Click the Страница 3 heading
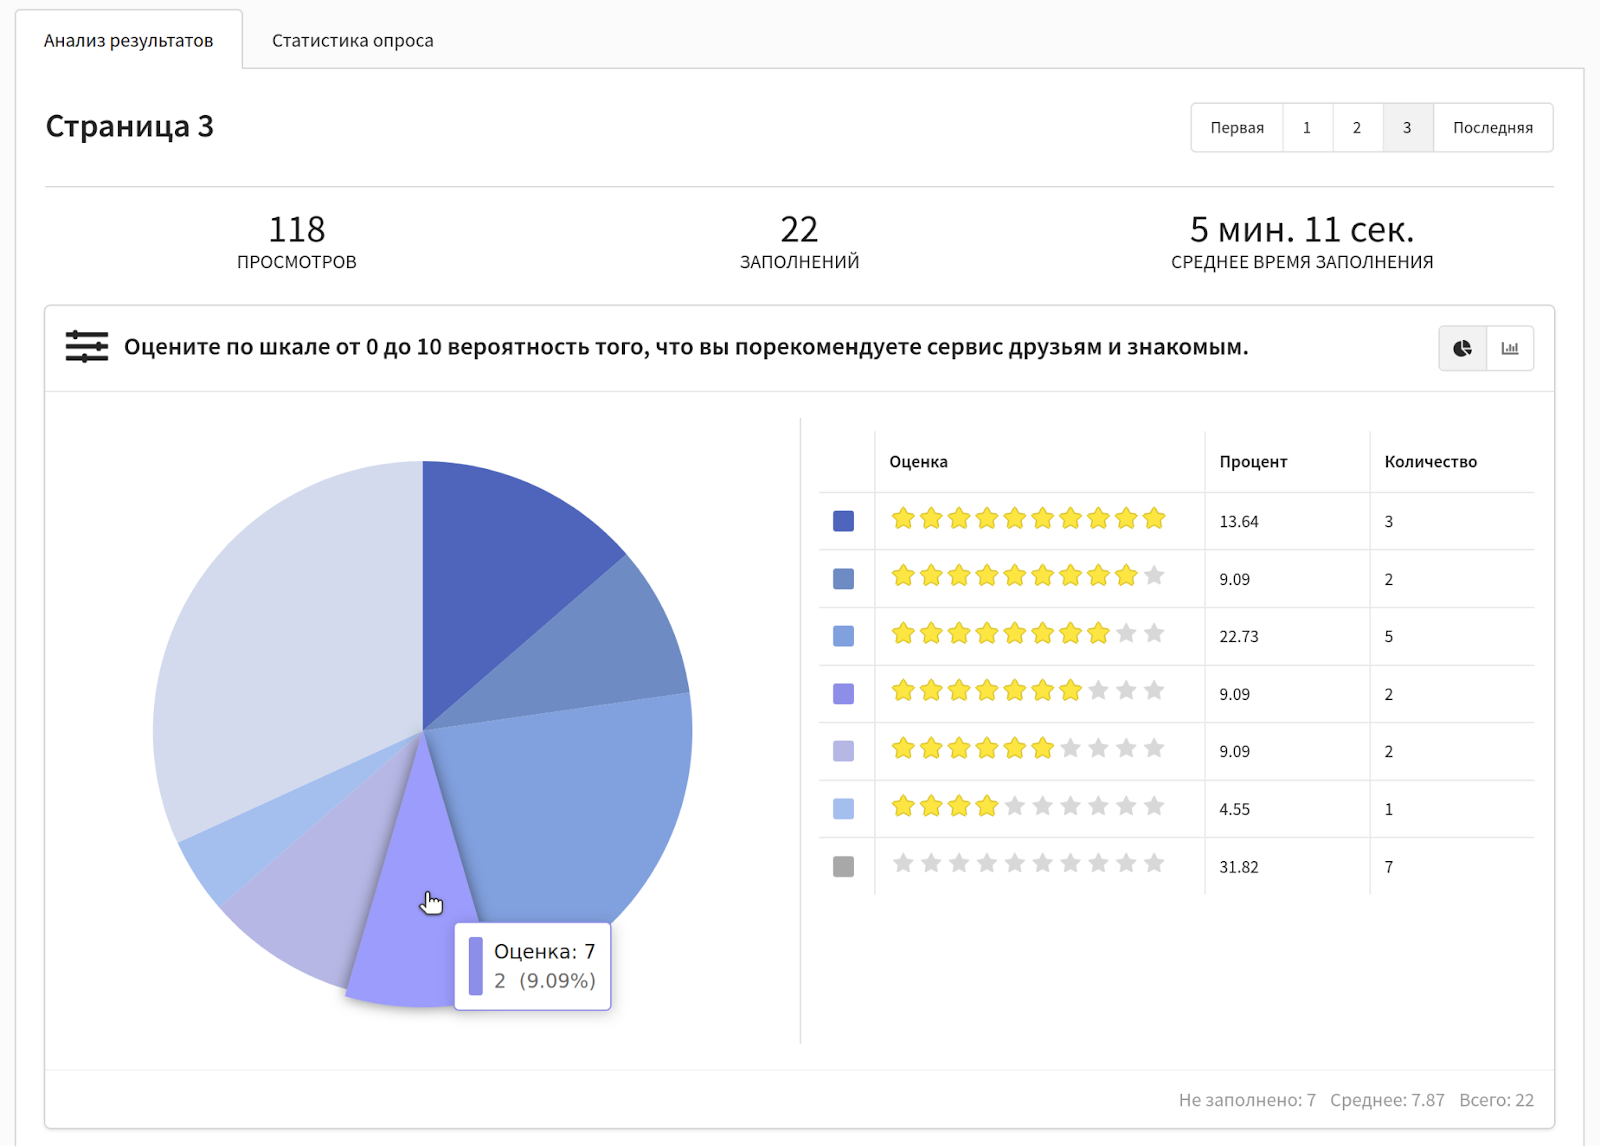 (130, 127)
